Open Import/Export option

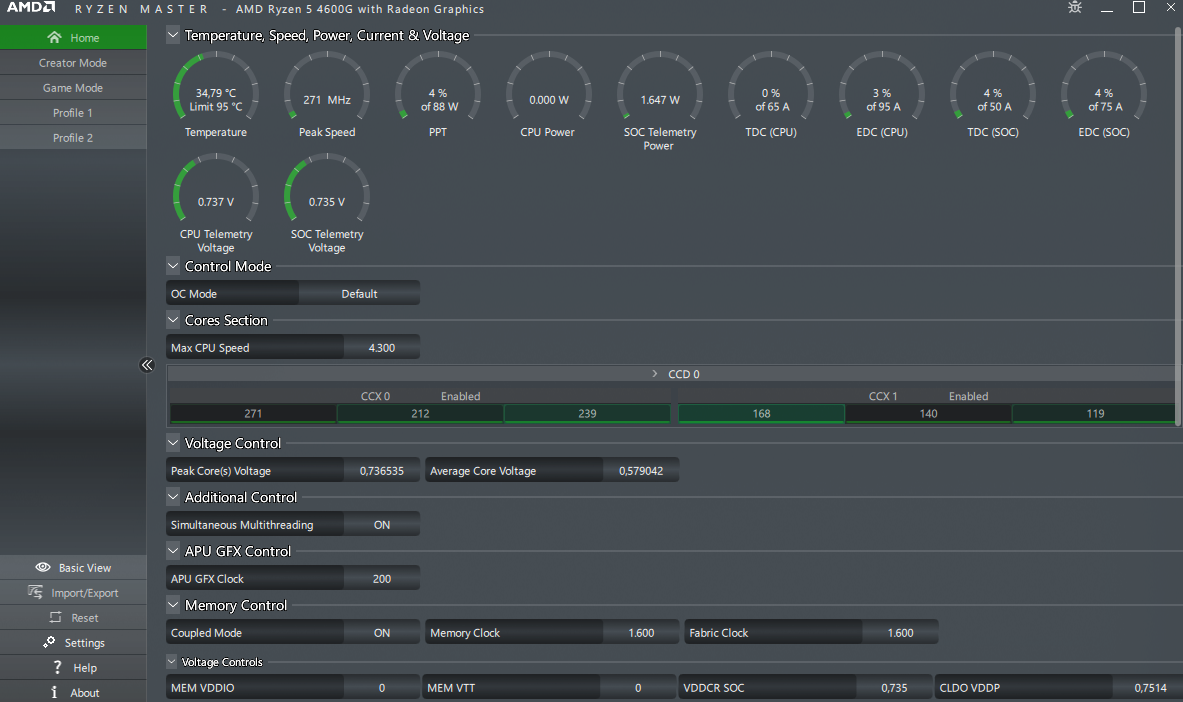point(73,593)
